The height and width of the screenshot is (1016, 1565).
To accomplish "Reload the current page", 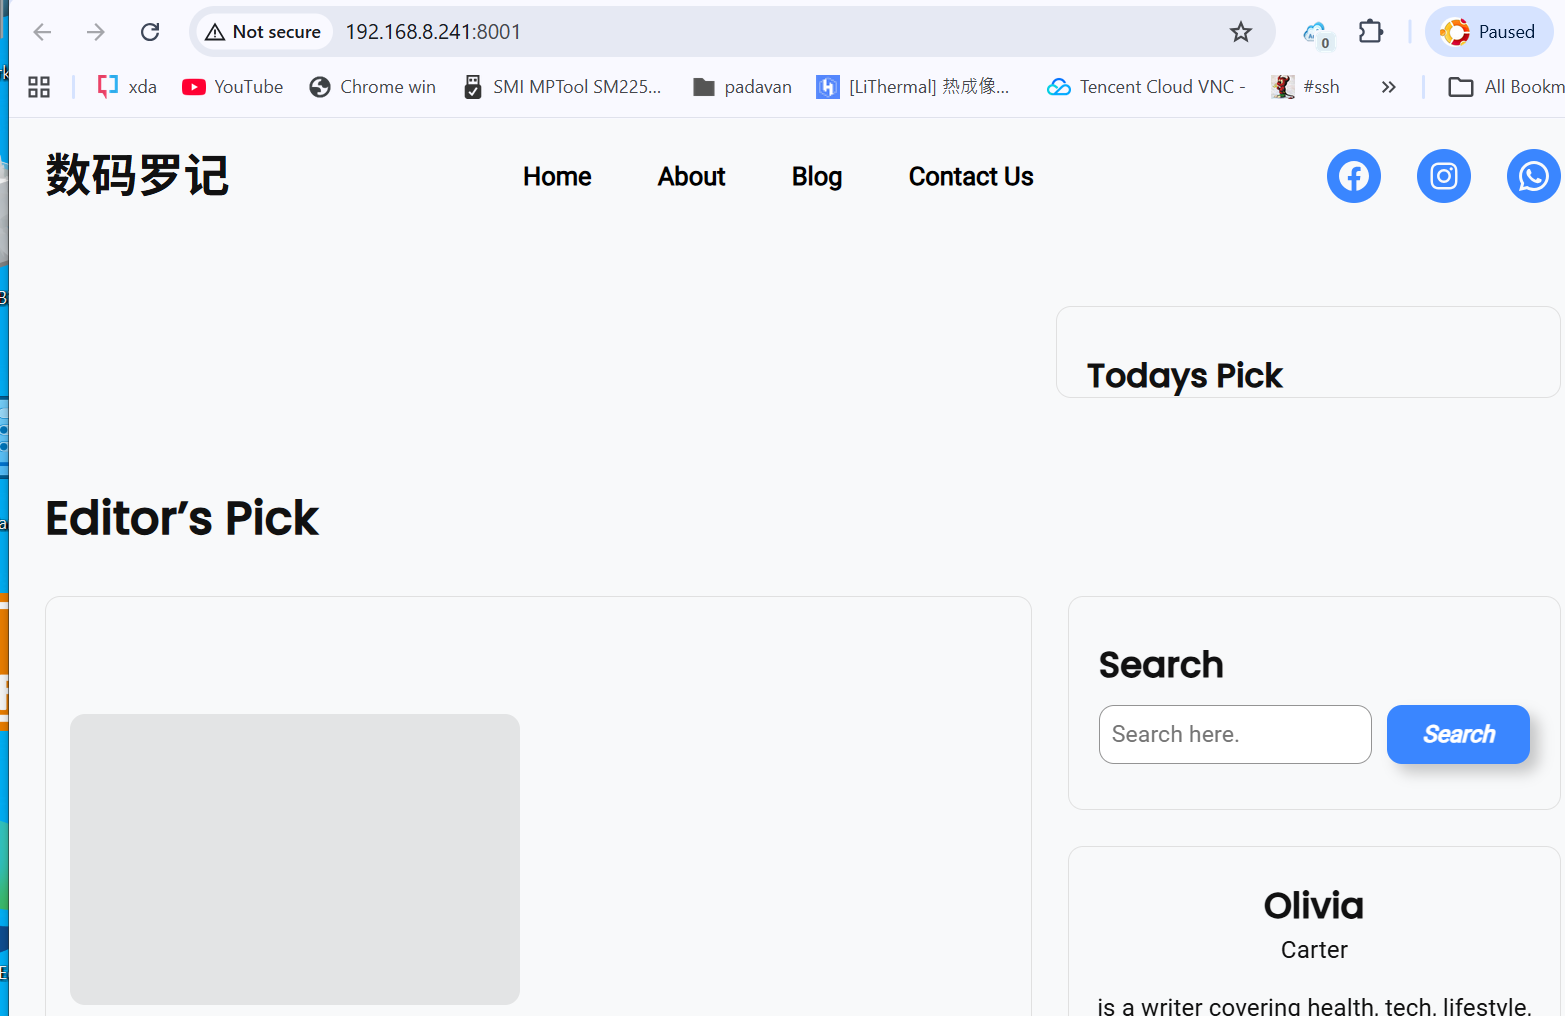I will point(150,31).
